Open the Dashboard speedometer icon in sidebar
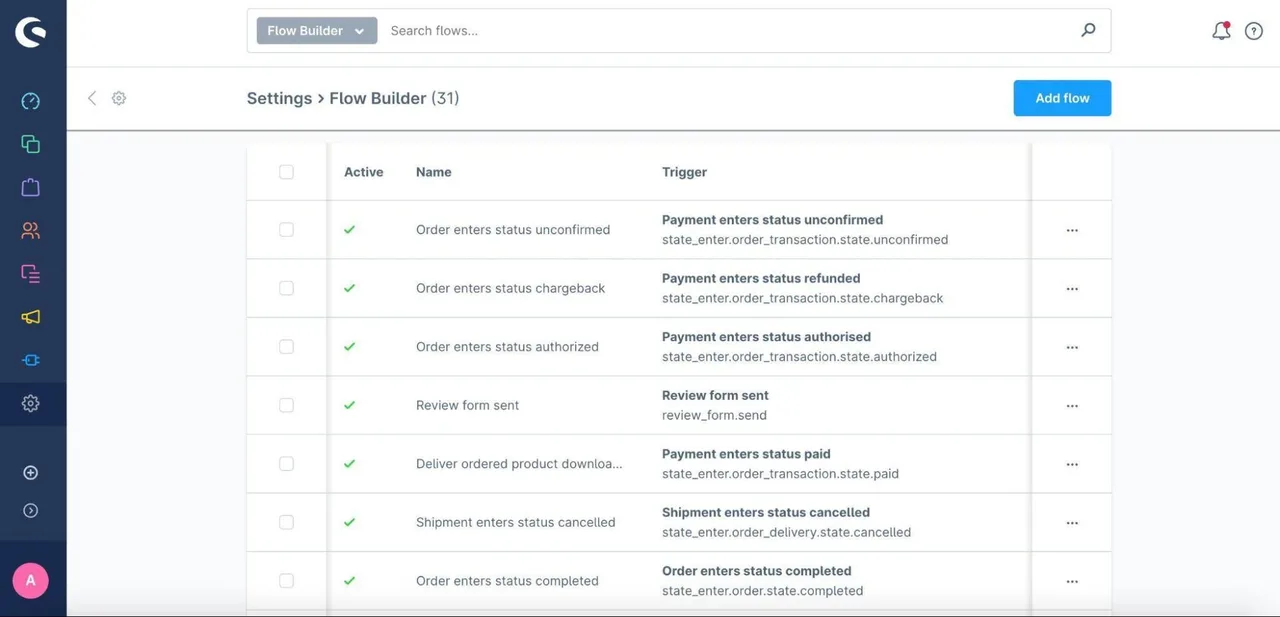Screen dimensions: 1280x617 coord(31,101)
